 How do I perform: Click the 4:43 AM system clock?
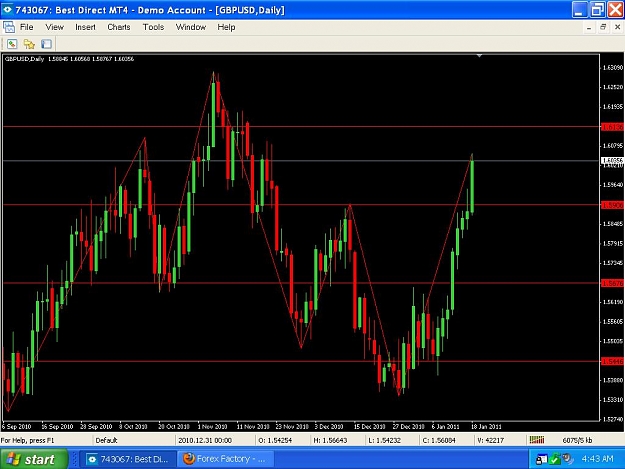597,459
